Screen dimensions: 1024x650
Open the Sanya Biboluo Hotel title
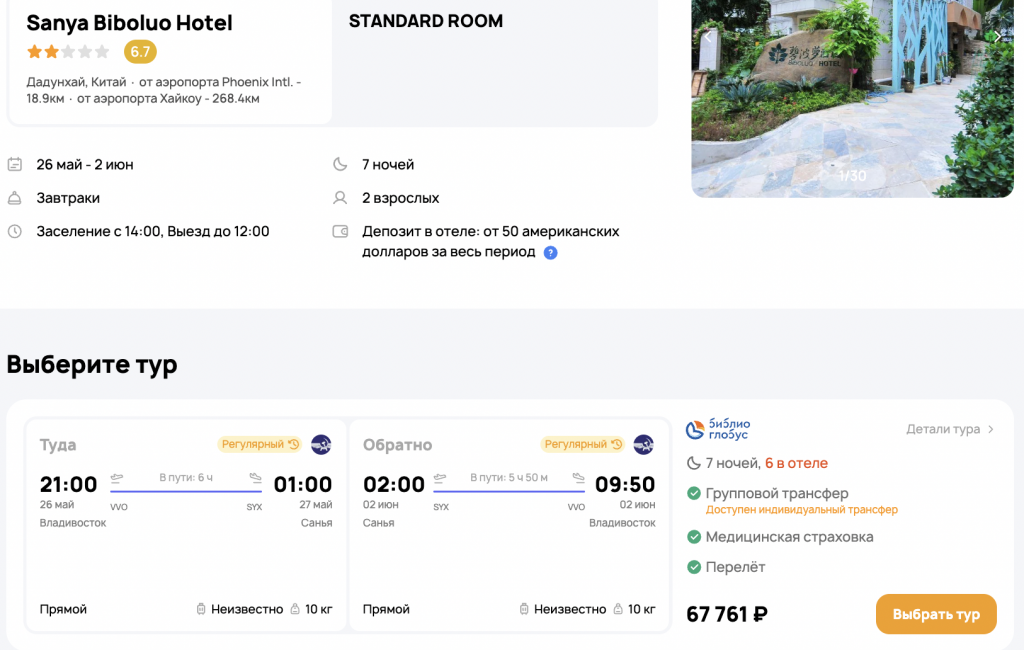point(129,23)
